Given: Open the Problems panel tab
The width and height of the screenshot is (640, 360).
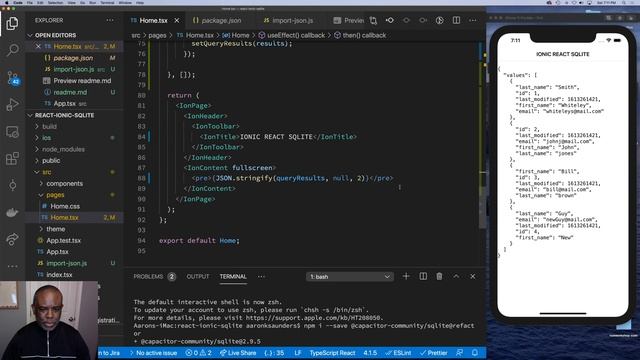Looking at the screenshot, I should [154, 276].
